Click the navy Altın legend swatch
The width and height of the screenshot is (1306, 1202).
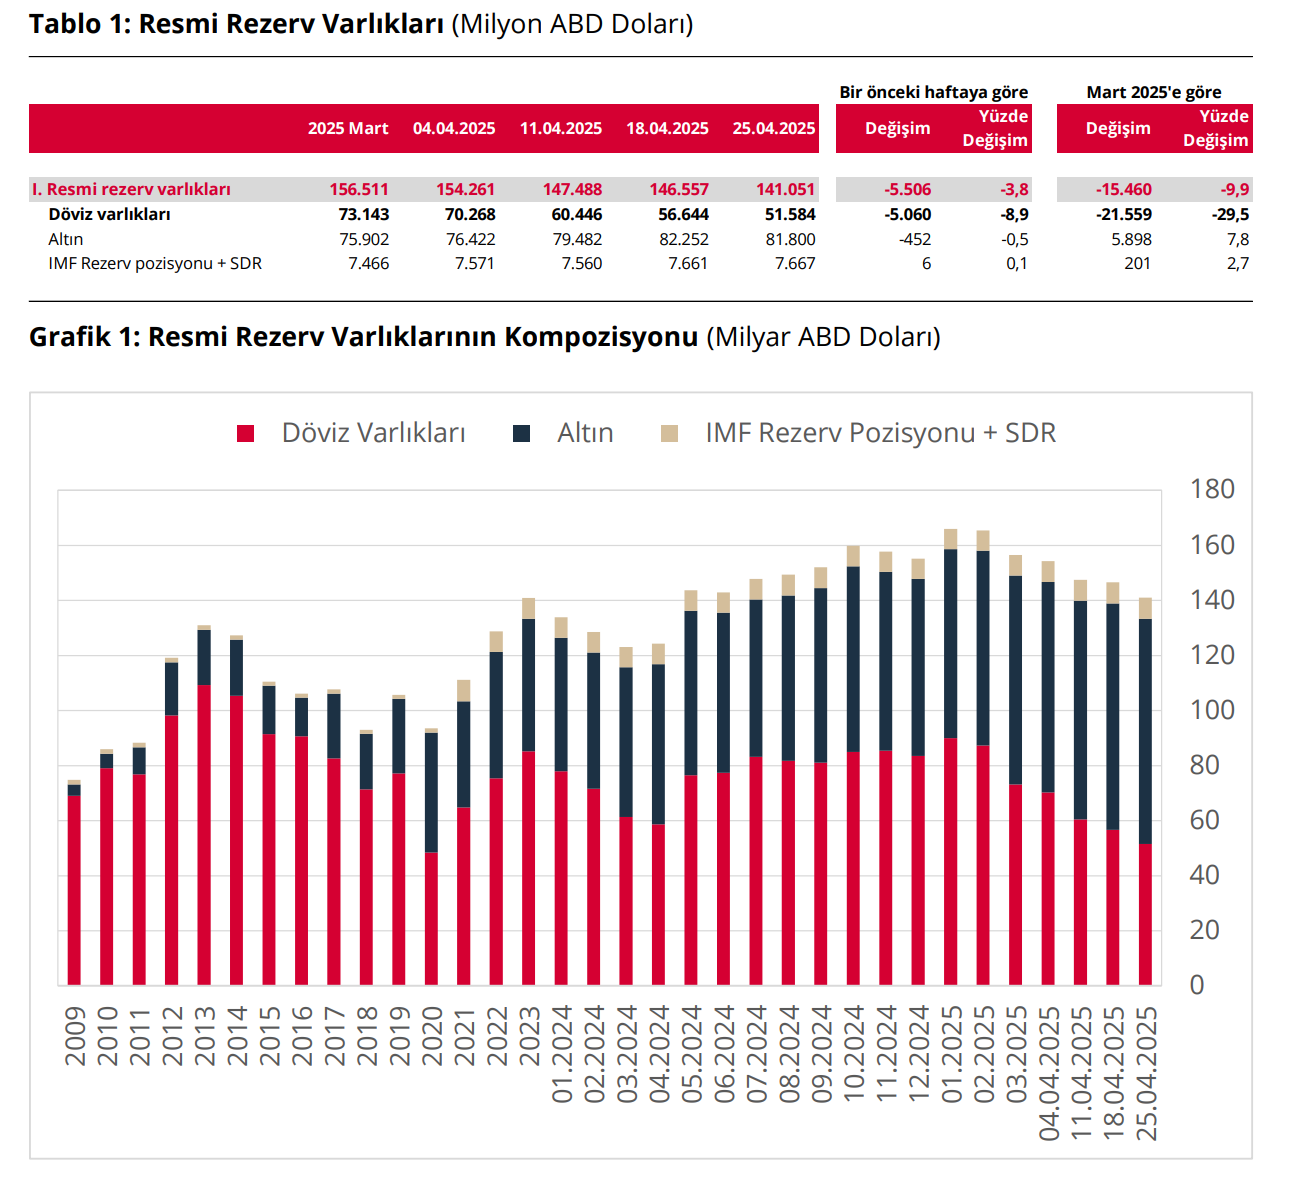(x=521, y=433)
